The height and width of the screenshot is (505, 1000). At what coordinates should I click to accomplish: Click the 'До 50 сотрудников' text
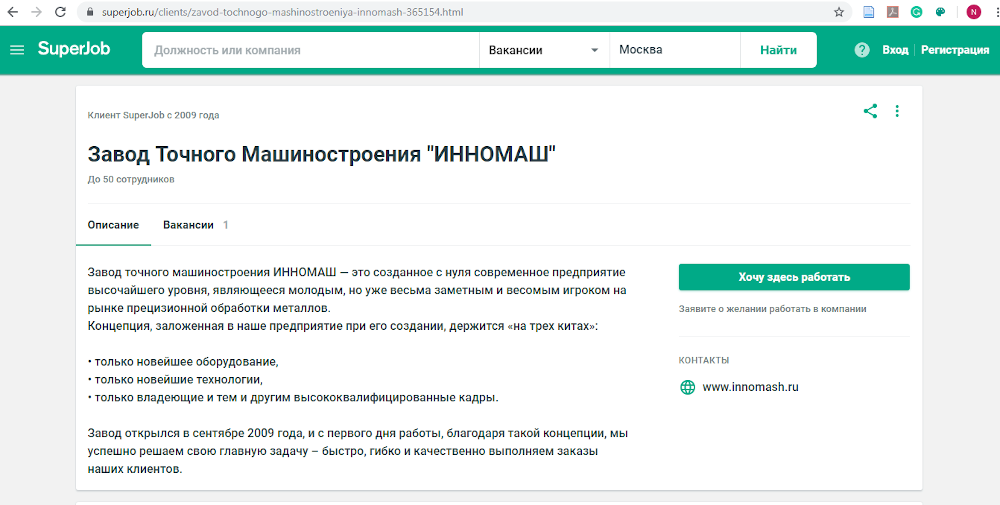point(131,180)
